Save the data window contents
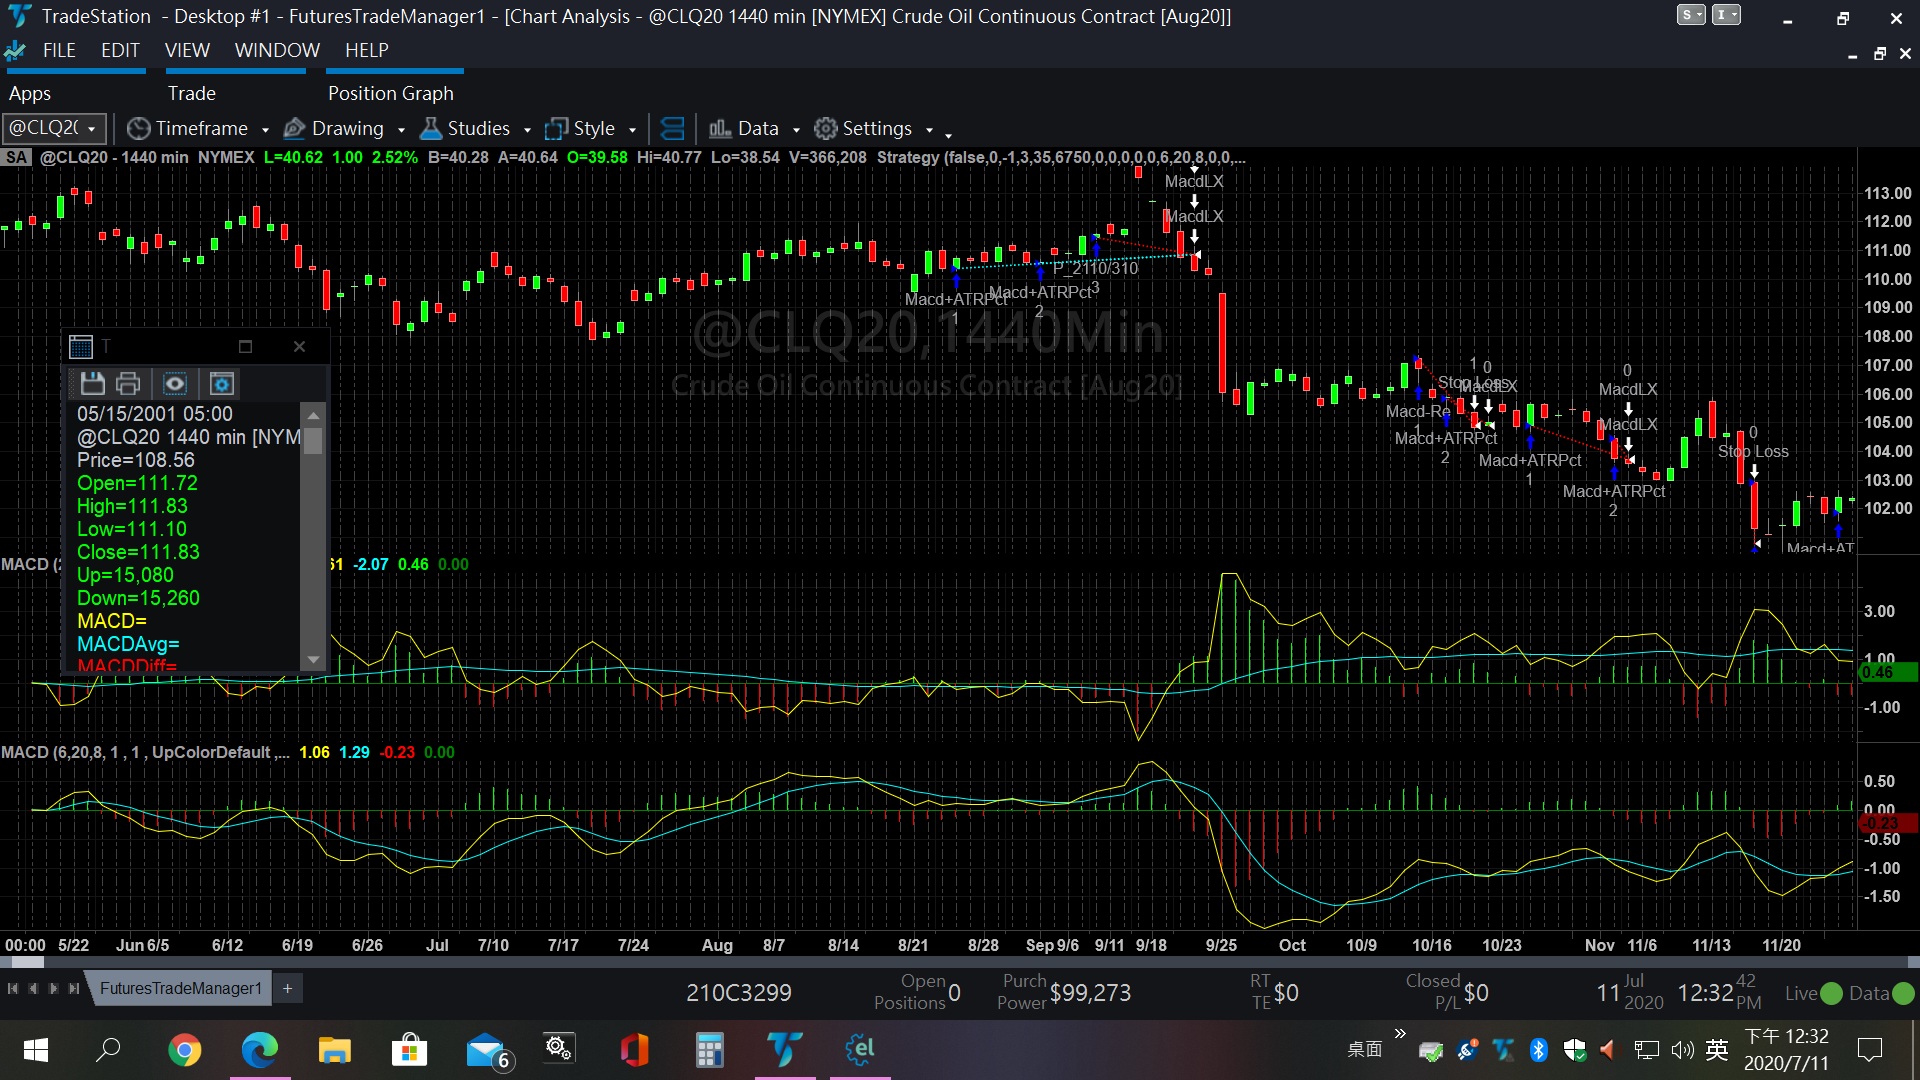This screenshot has width=1920, height=1080. [x=93, y=383]
